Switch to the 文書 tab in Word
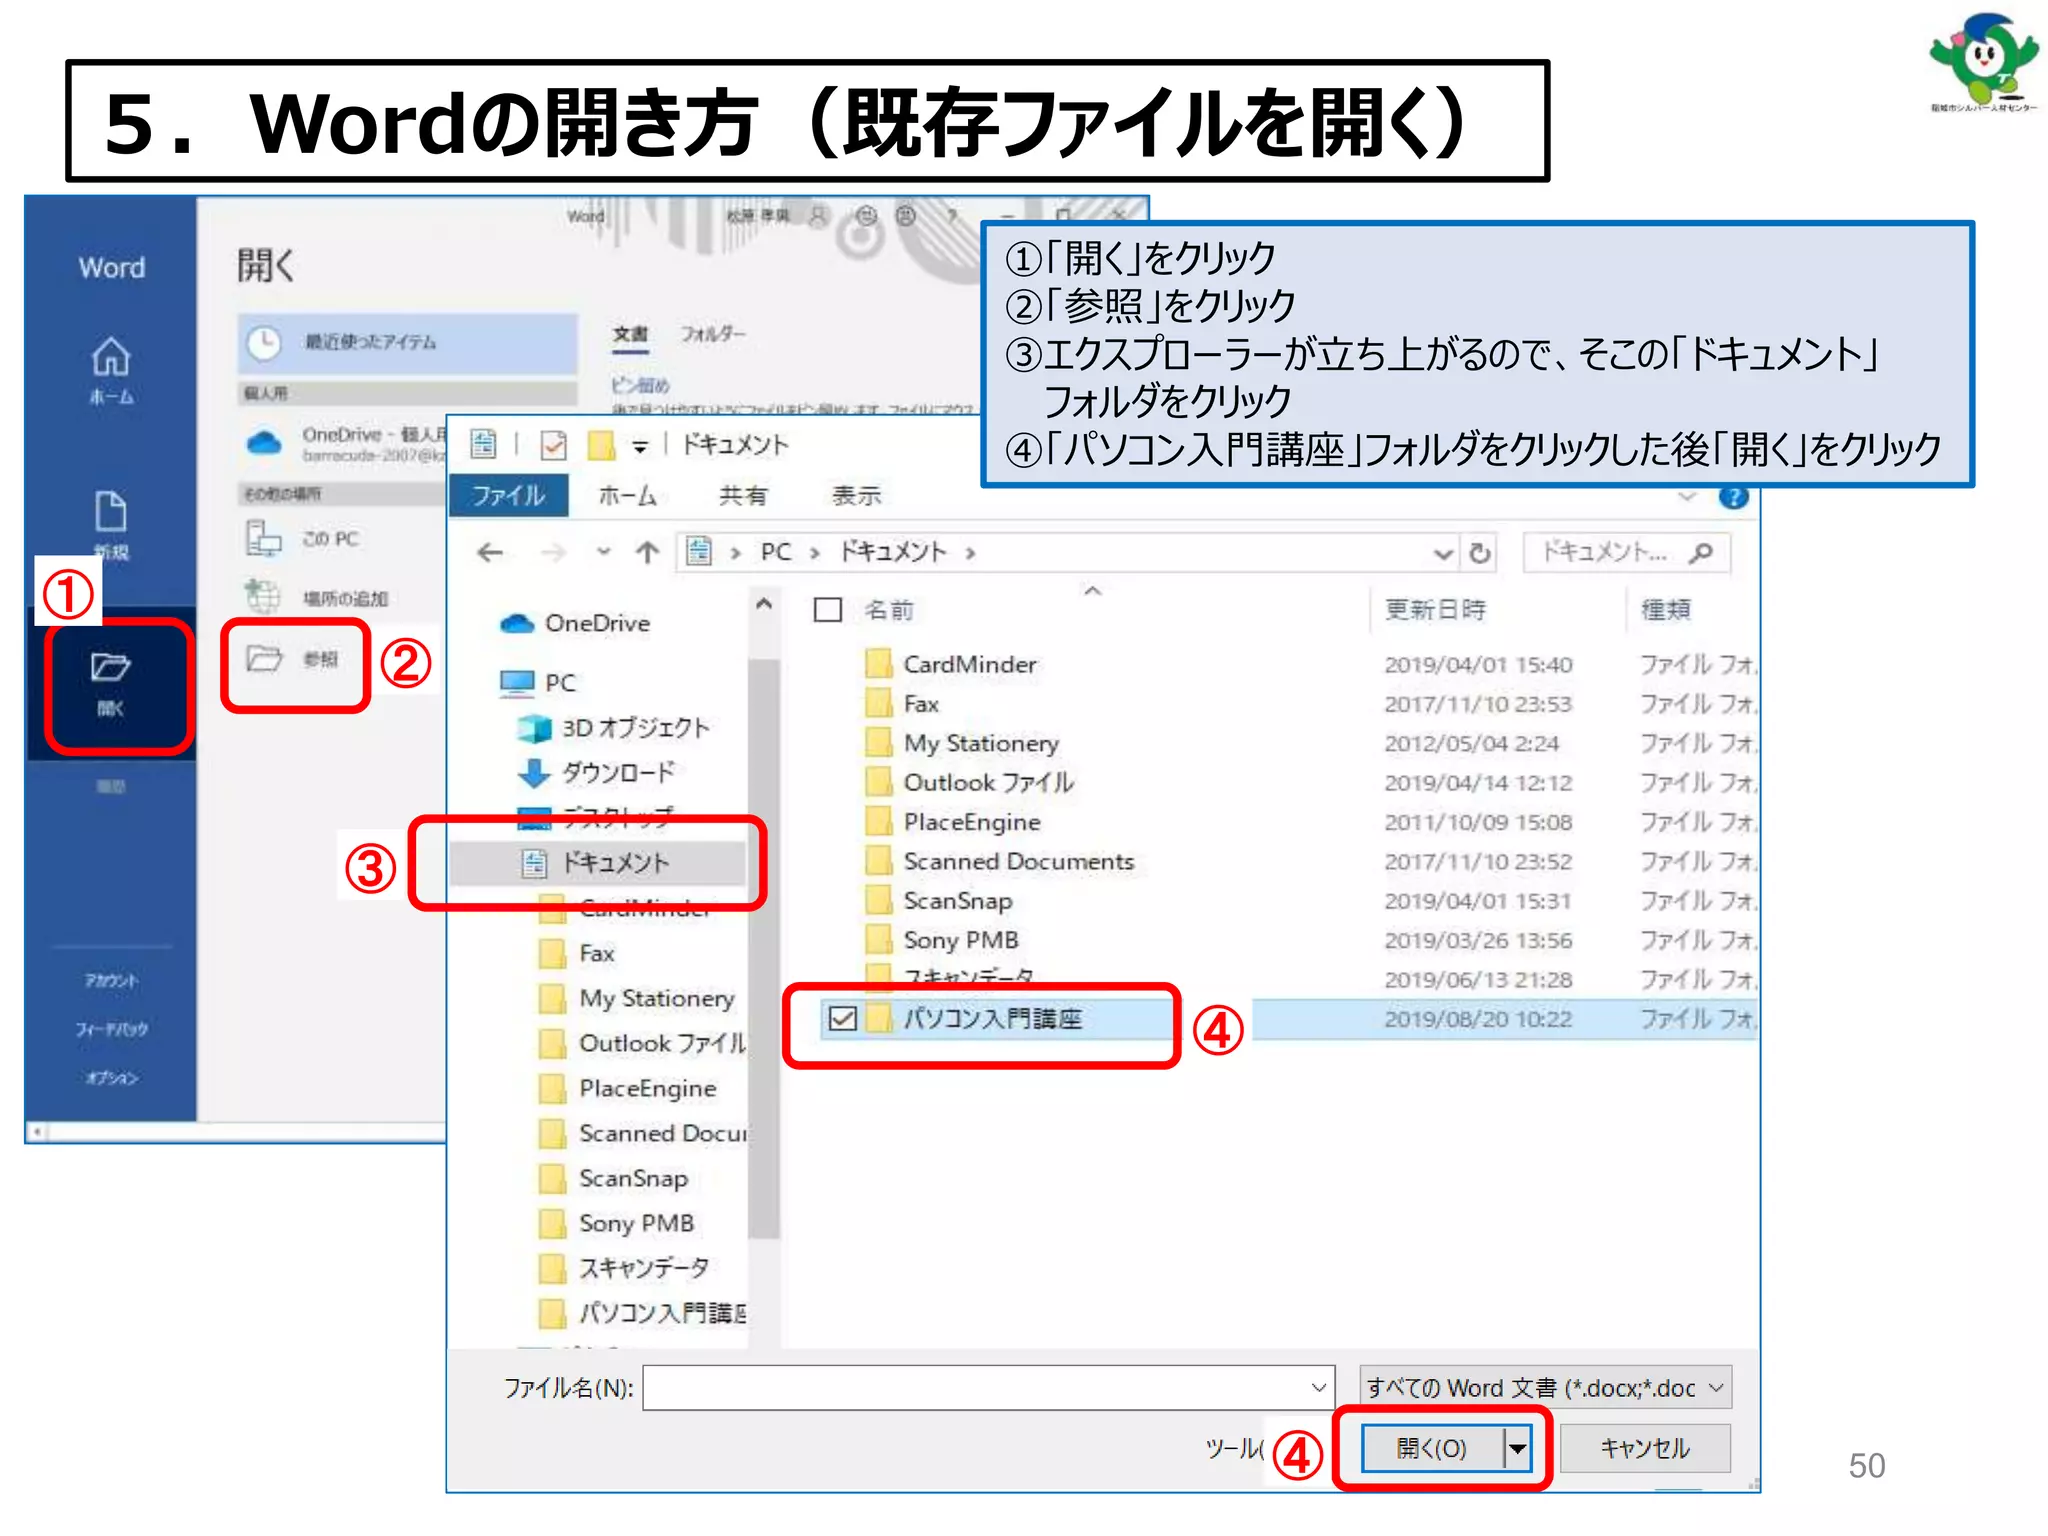Image resolution: width=2048 pixels, height=1536 pixels. click(x=630, y=334)
